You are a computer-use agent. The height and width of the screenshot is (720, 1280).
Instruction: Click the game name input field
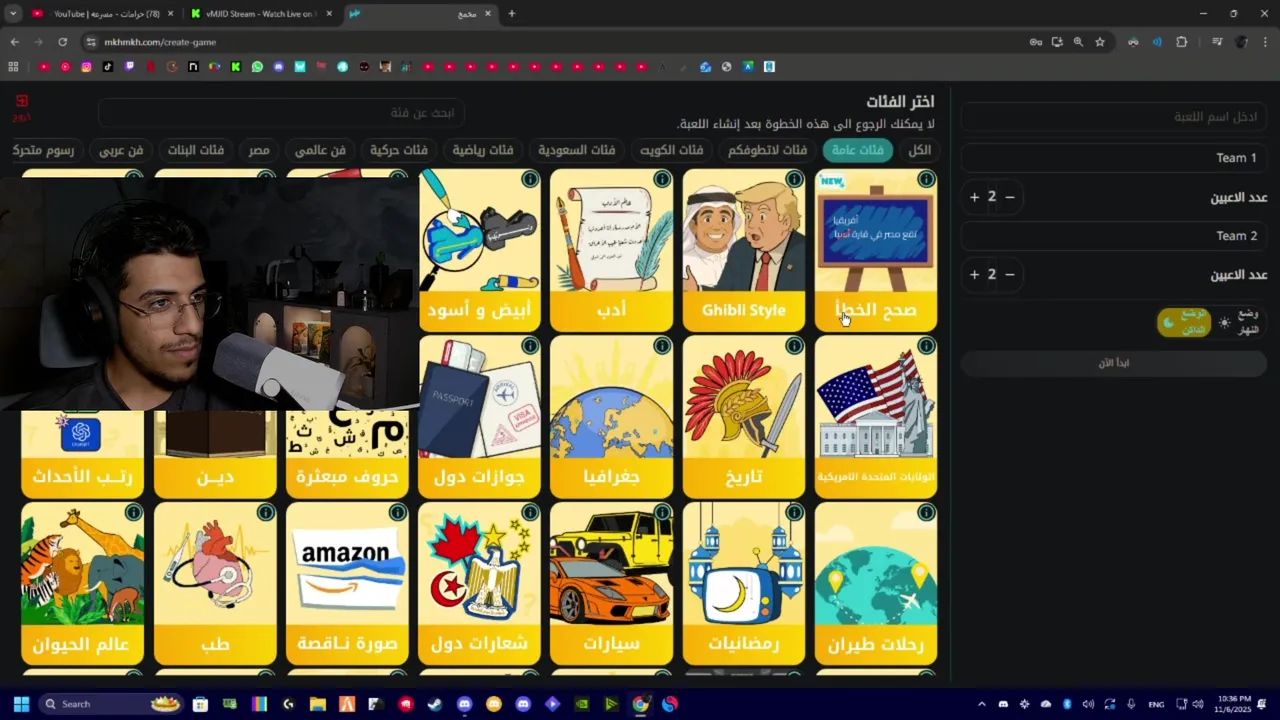pyautogui.click(x=1114, y=117)
